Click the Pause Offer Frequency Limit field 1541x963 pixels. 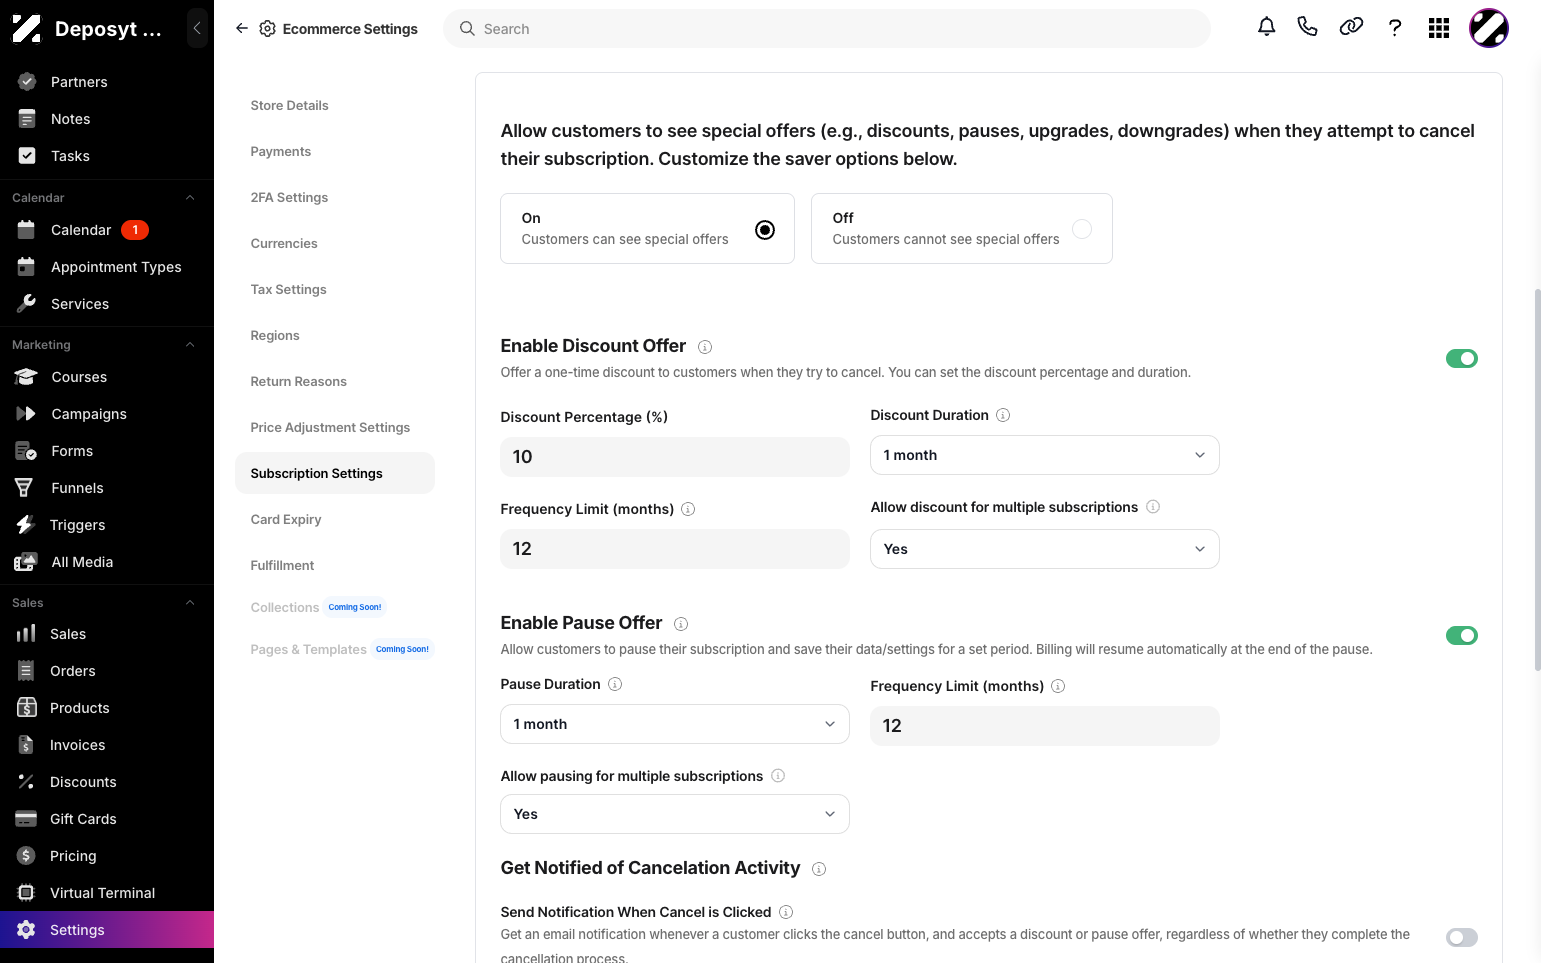[1044, 726]
